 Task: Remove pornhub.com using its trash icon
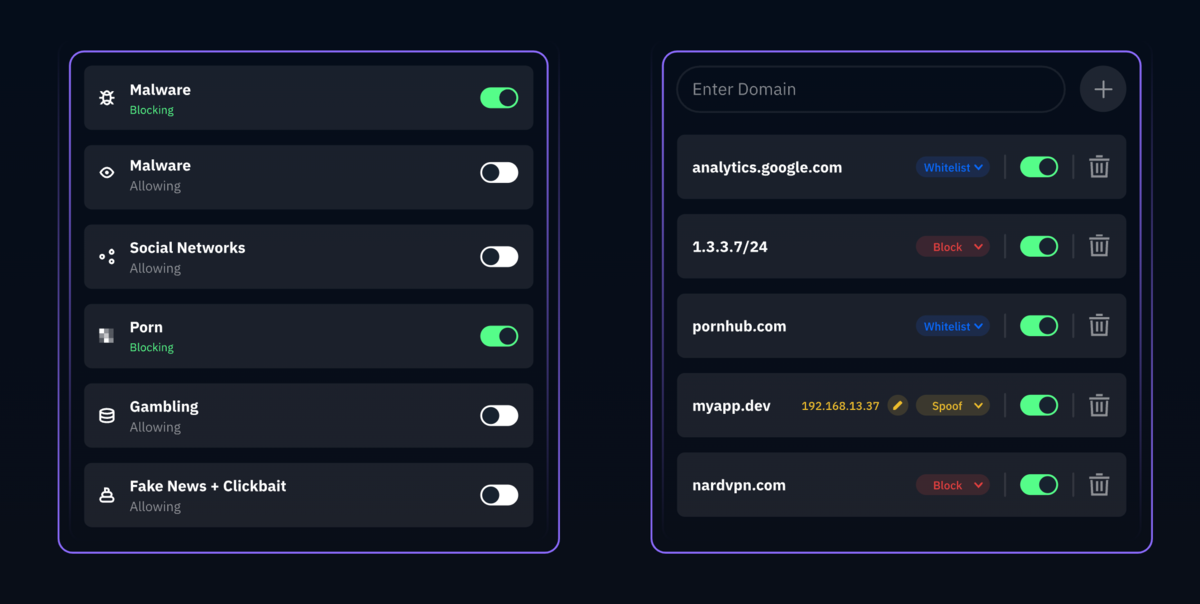tap(1099, 325)
